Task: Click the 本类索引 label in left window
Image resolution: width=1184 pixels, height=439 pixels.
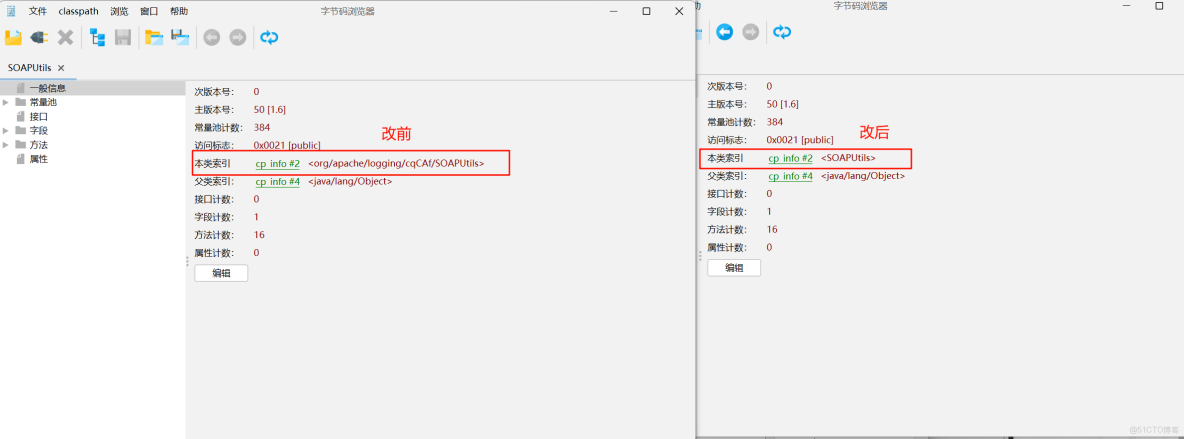Action: click(x=213, y=163)
